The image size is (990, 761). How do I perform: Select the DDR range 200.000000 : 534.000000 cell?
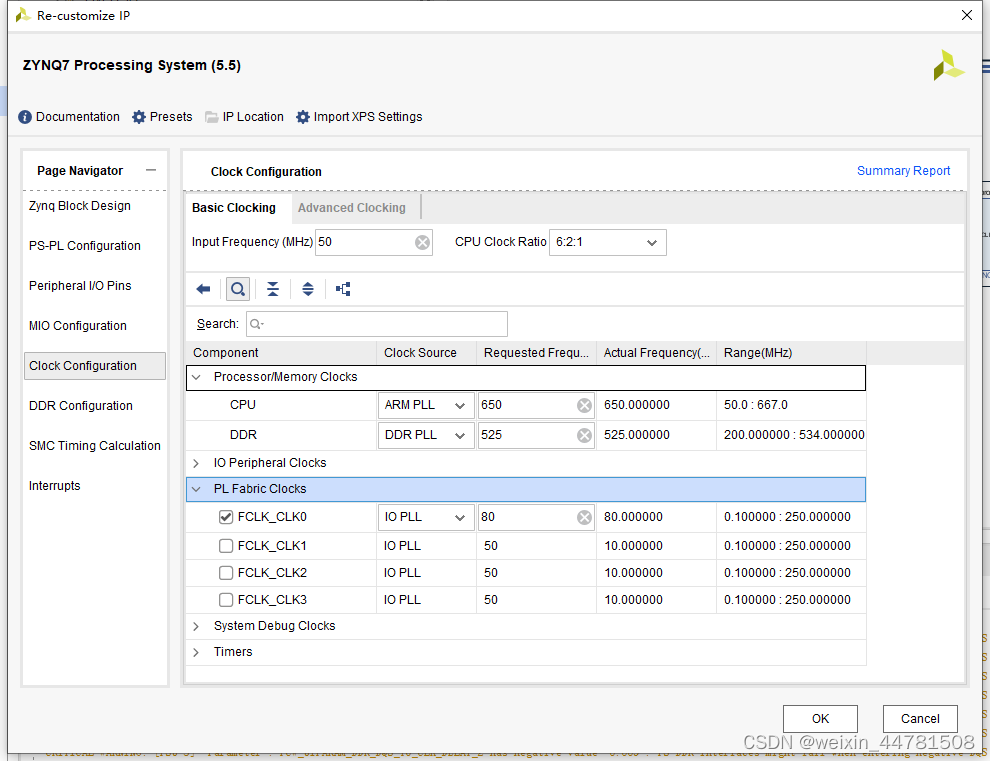pos(791,435)
